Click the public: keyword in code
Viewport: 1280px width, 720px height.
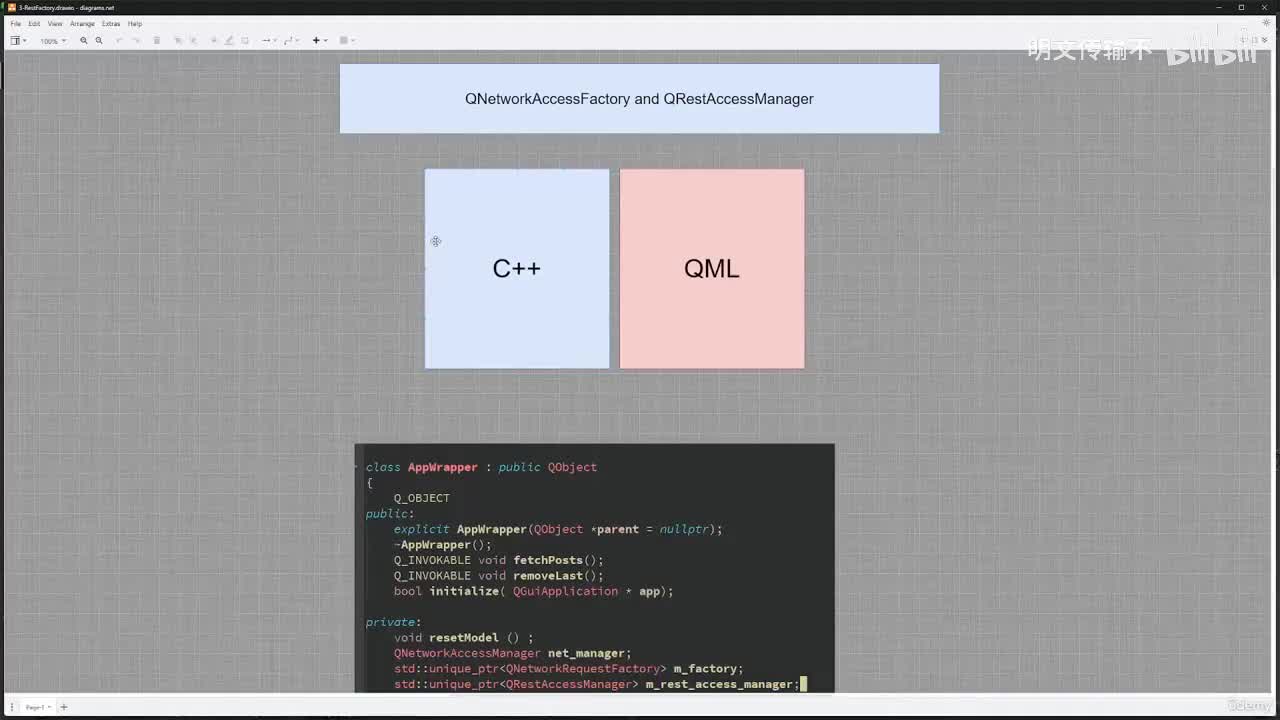tap(390, 514)
